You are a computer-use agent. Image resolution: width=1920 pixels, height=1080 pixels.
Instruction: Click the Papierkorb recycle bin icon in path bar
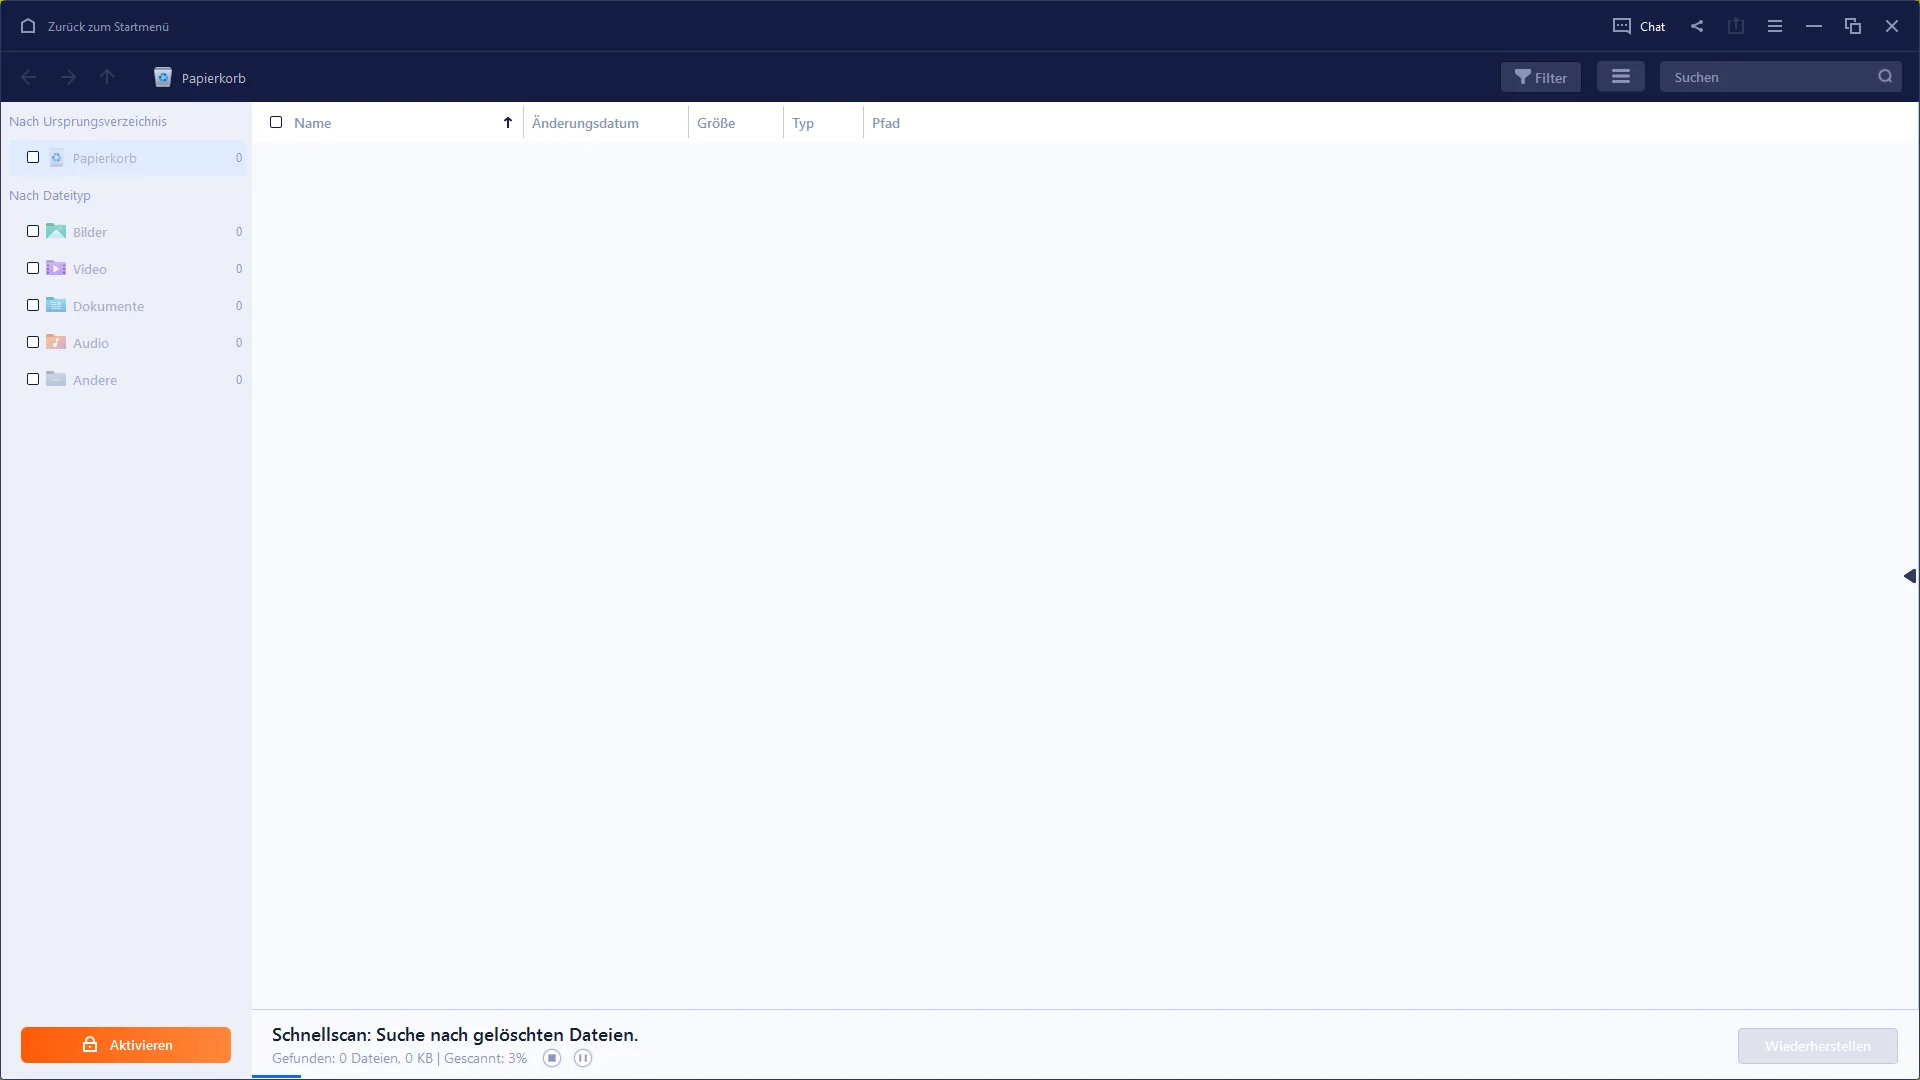point(163,77)
